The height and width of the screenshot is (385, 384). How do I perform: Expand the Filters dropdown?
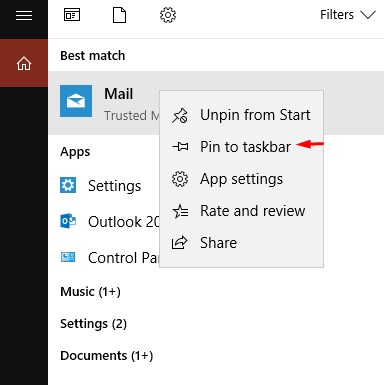click(x=348, y=15)
